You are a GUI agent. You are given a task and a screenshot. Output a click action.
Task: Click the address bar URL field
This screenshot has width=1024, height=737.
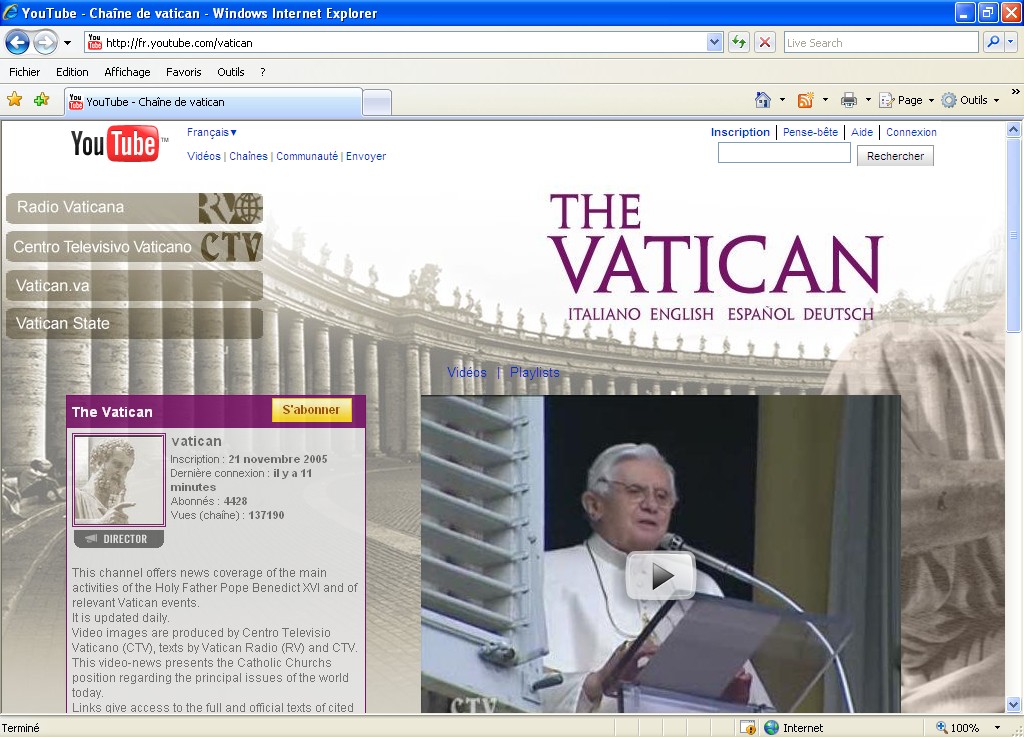(x=394, y=43)
